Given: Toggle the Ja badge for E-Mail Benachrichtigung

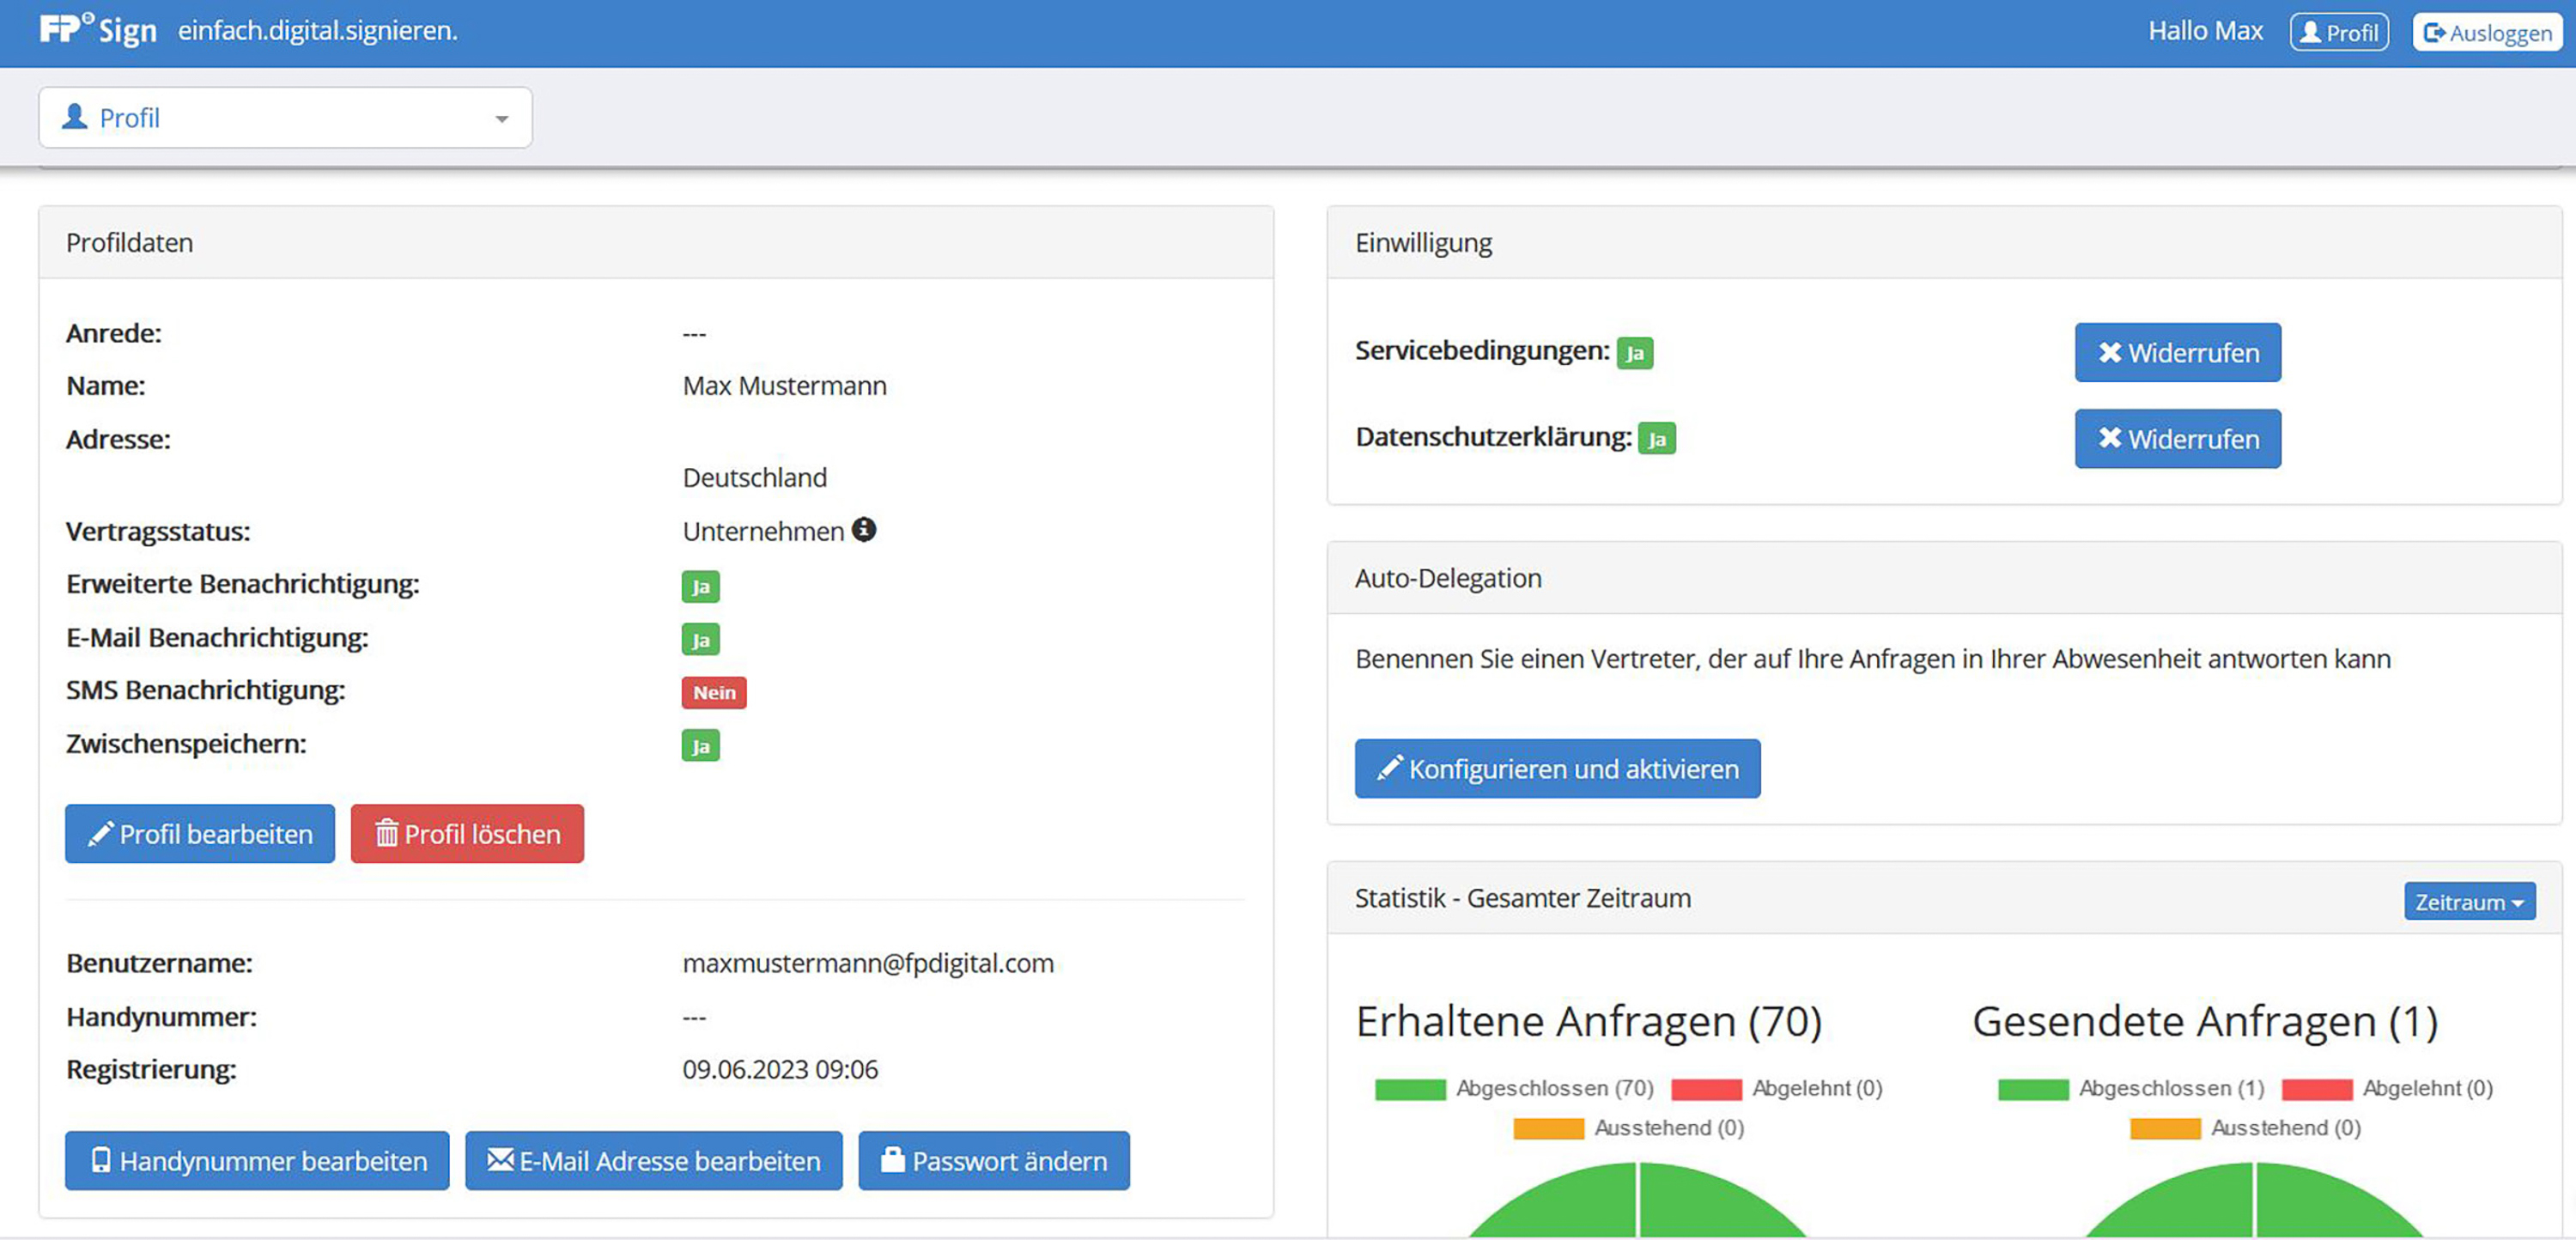Looking at the screenshot, I should pyautogui.click(x=700, y=639).
